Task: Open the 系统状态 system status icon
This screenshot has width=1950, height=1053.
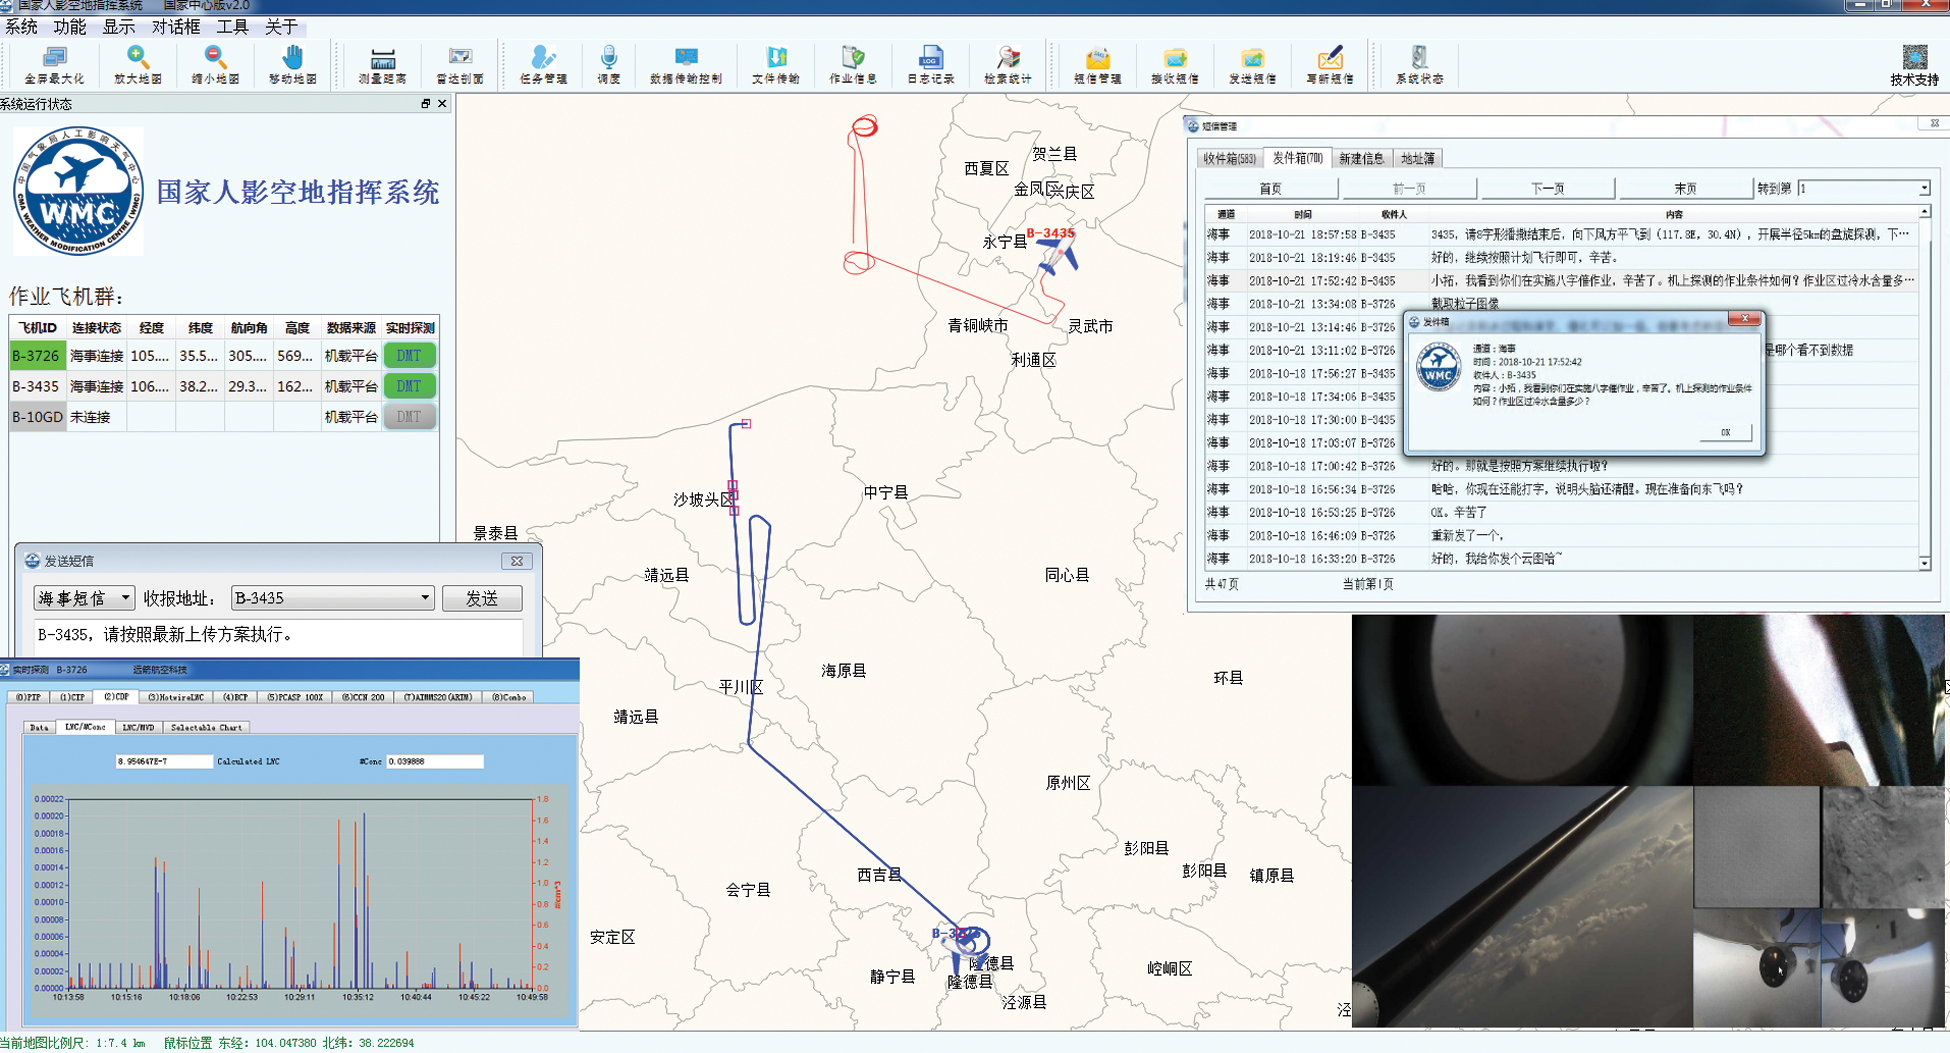Action: click(1419, 64)
